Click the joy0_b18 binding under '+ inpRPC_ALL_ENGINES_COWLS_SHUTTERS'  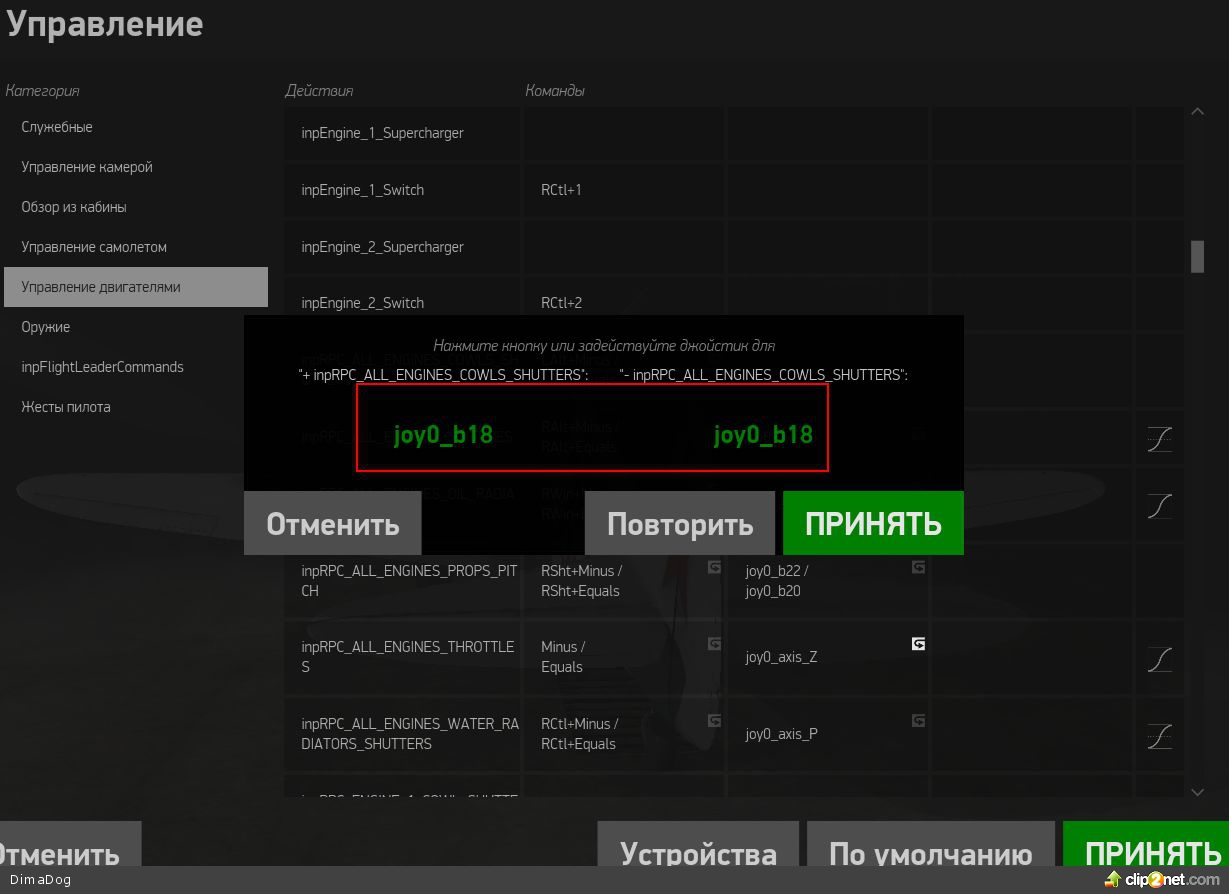pos(443,435)
